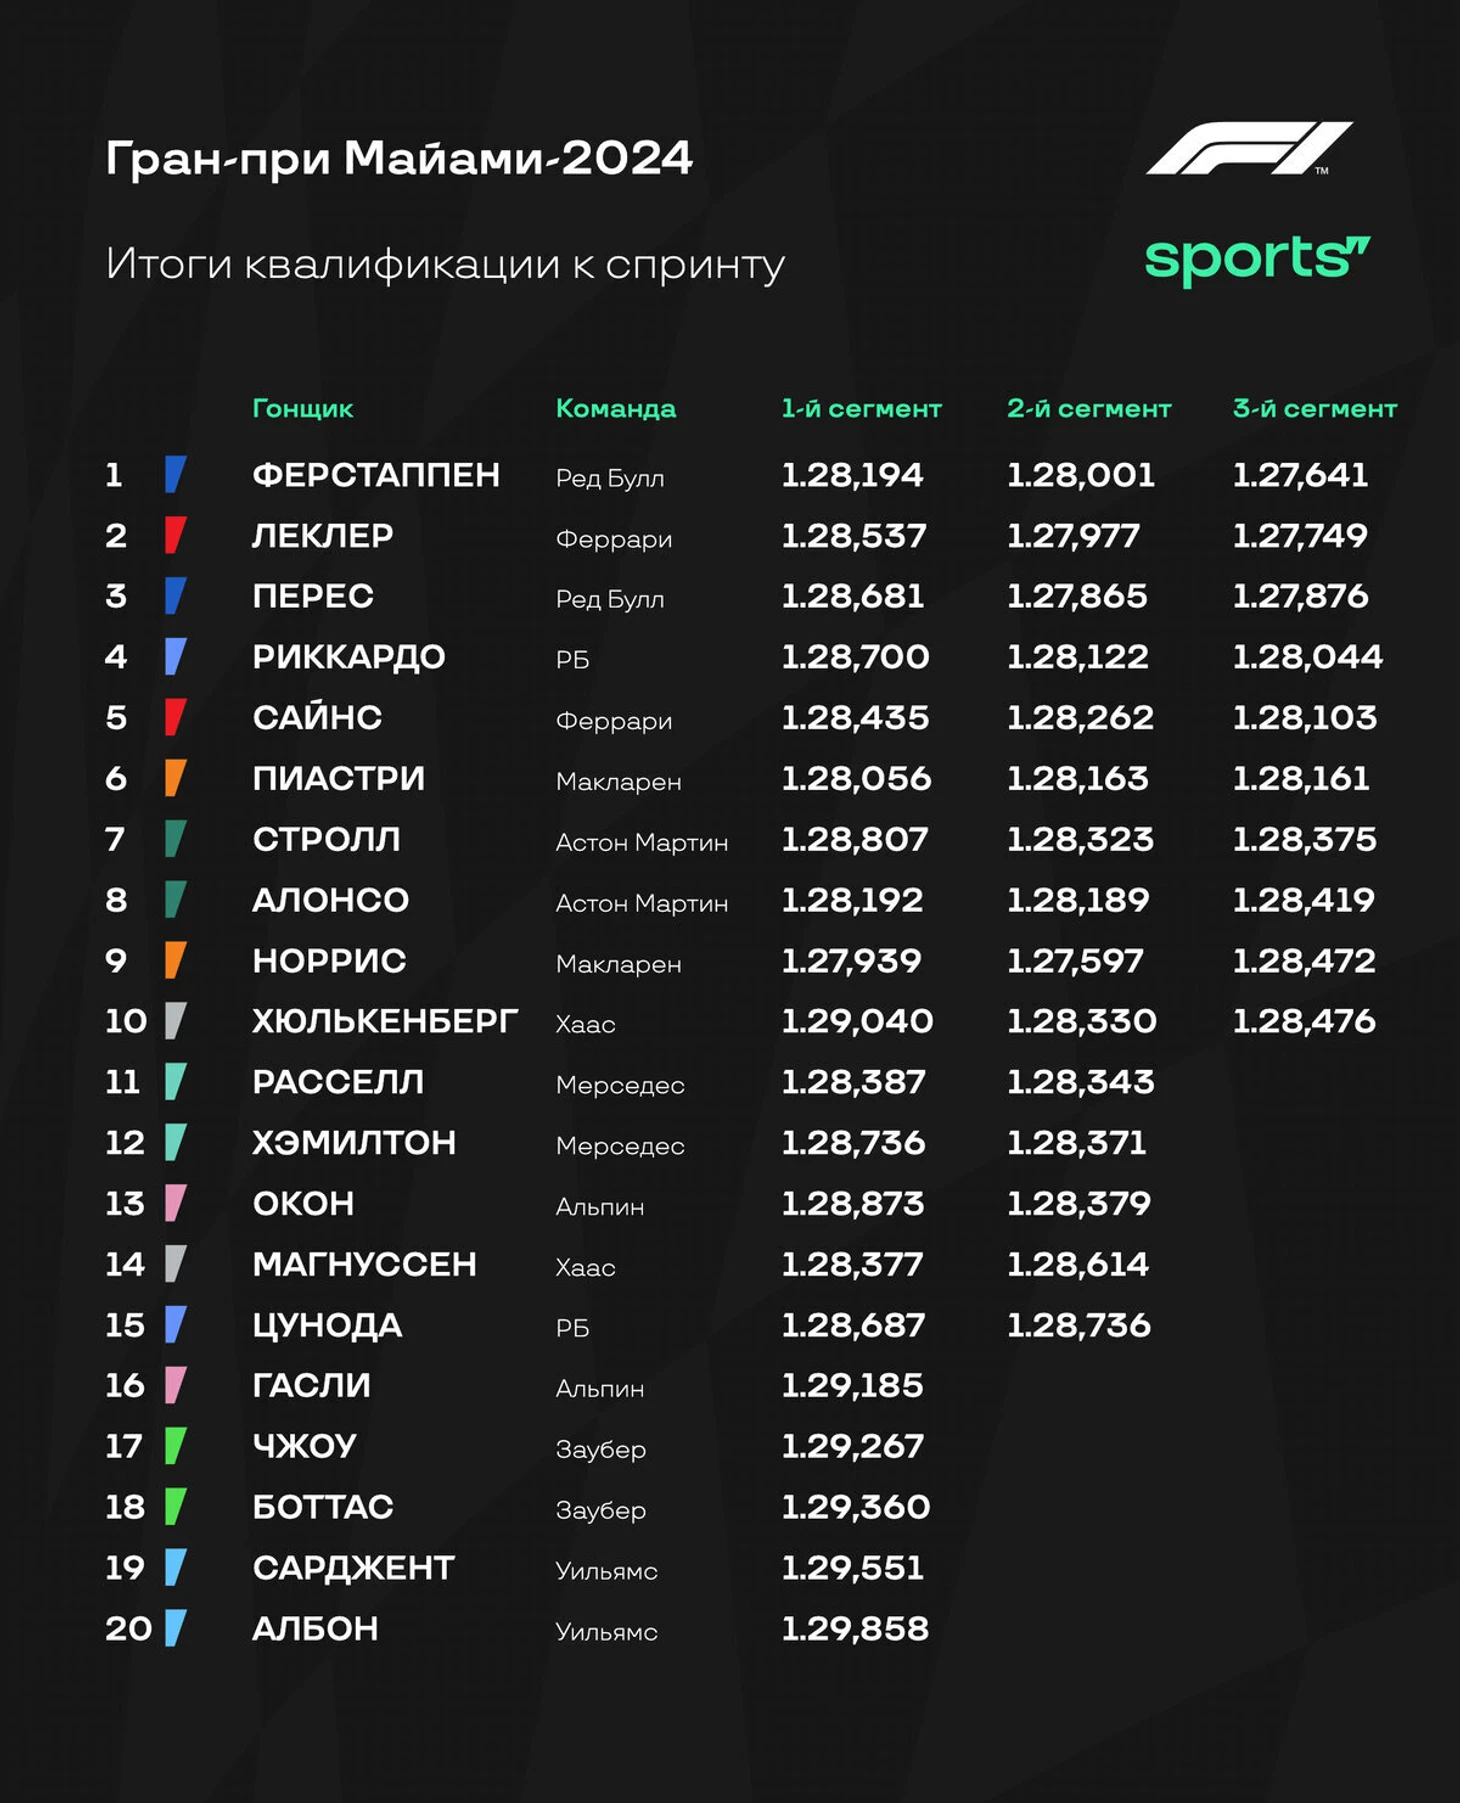
Task: Click the Гонщик column header
Action: (x=303, y=409)
